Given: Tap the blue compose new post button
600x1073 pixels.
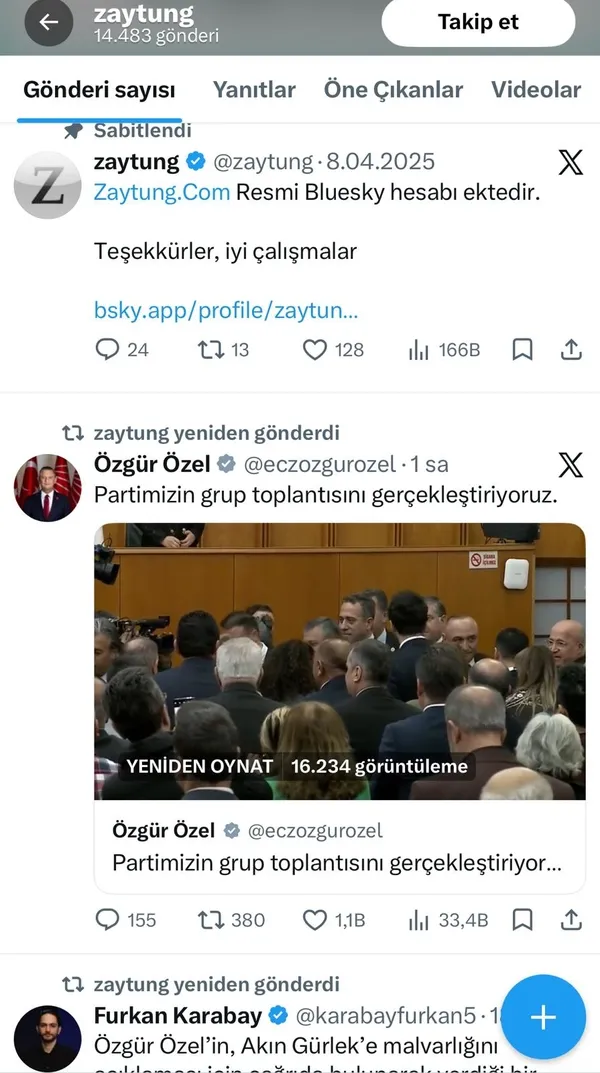Looking at the screenshot, I should 542,1017.
